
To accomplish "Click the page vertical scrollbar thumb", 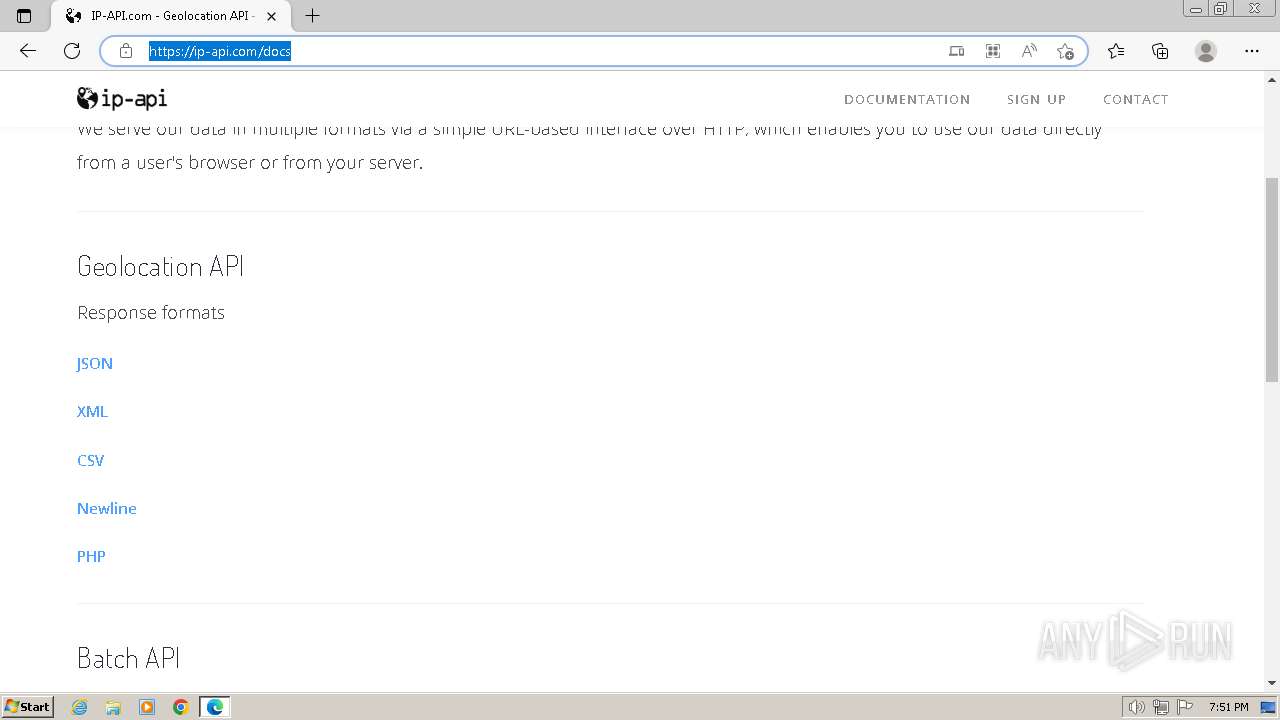I will point(1272,279).
